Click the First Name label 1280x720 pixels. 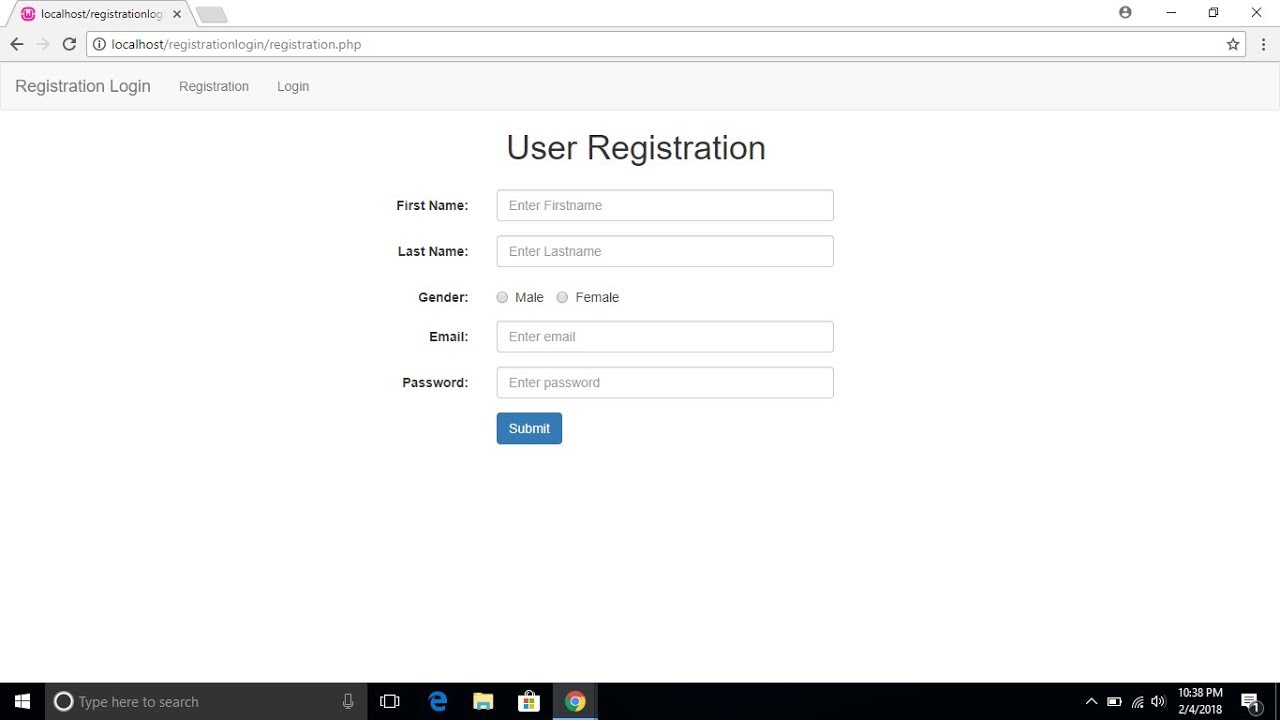(x=432, y=205)
